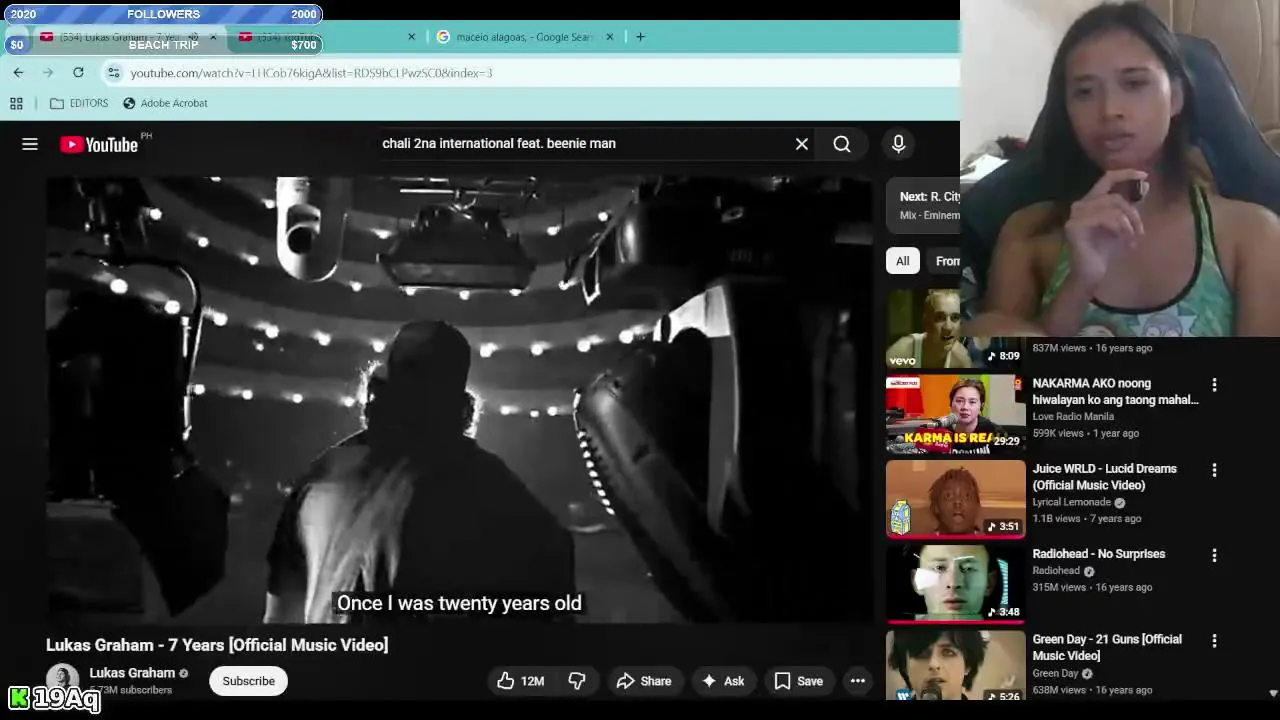
Task: Open the browser apps grid icon
Action: coord(16,103)
